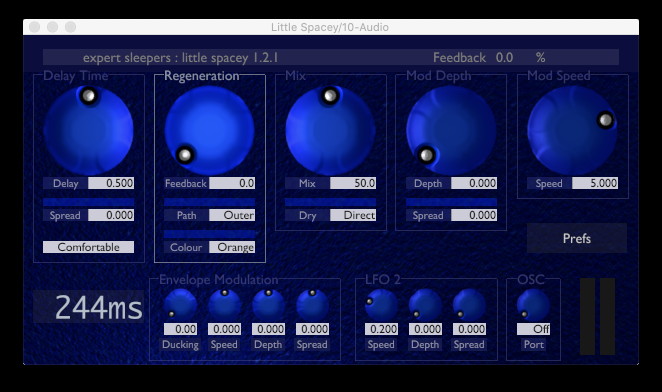Click the Mod Depth Spread value field
The height and width of the screenshot is (392, 662).
click(x=474, y=215)
